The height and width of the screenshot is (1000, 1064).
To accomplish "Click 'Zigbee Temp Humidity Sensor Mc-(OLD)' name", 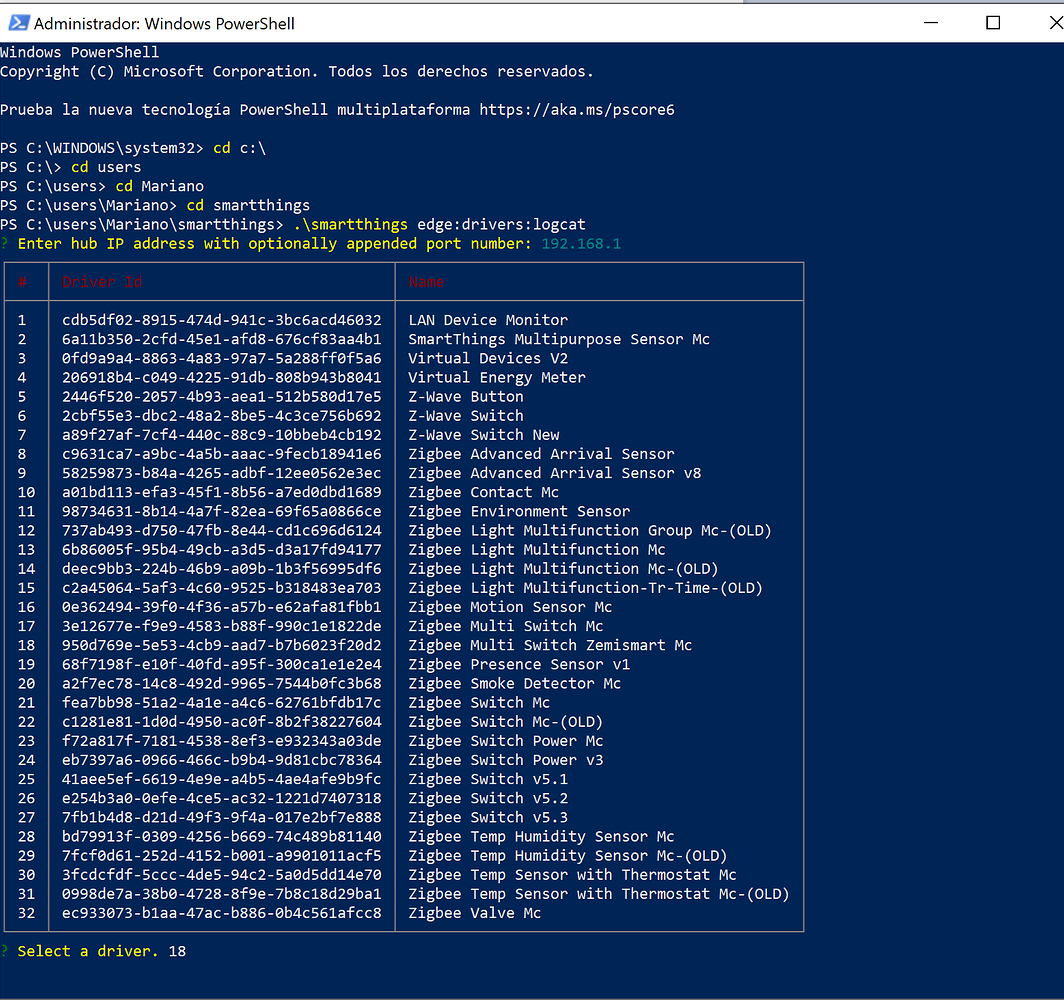I will click(x=568, y=855).
